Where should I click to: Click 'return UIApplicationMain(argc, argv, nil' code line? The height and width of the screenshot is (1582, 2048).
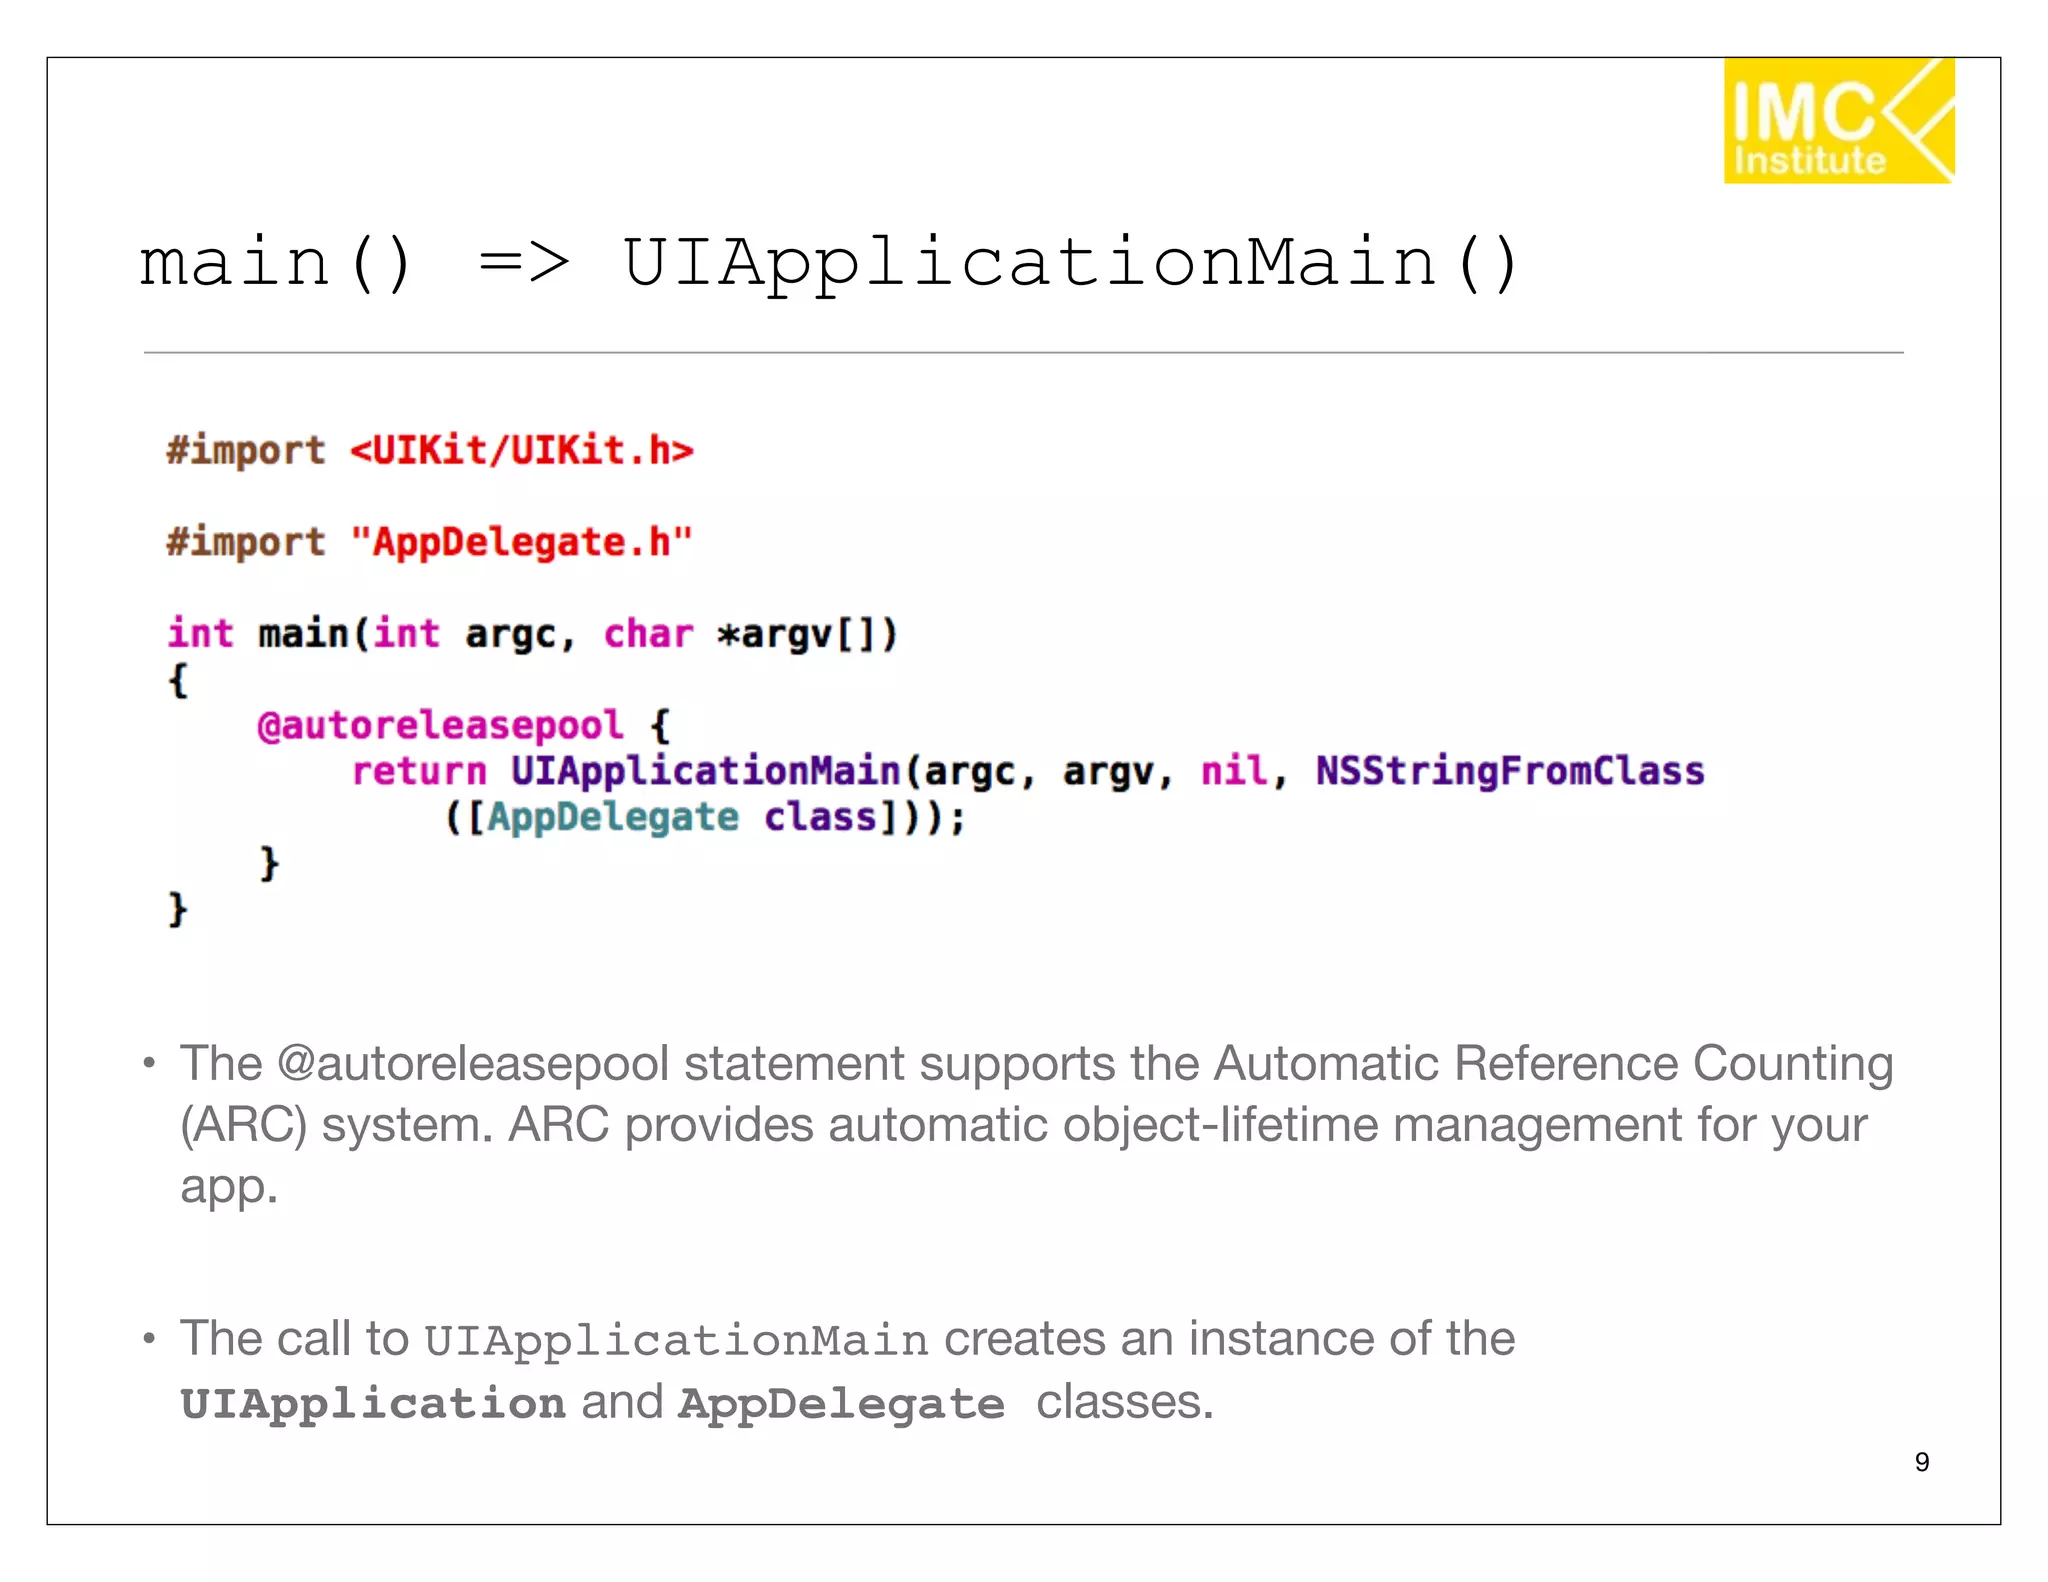[1028, 771]
